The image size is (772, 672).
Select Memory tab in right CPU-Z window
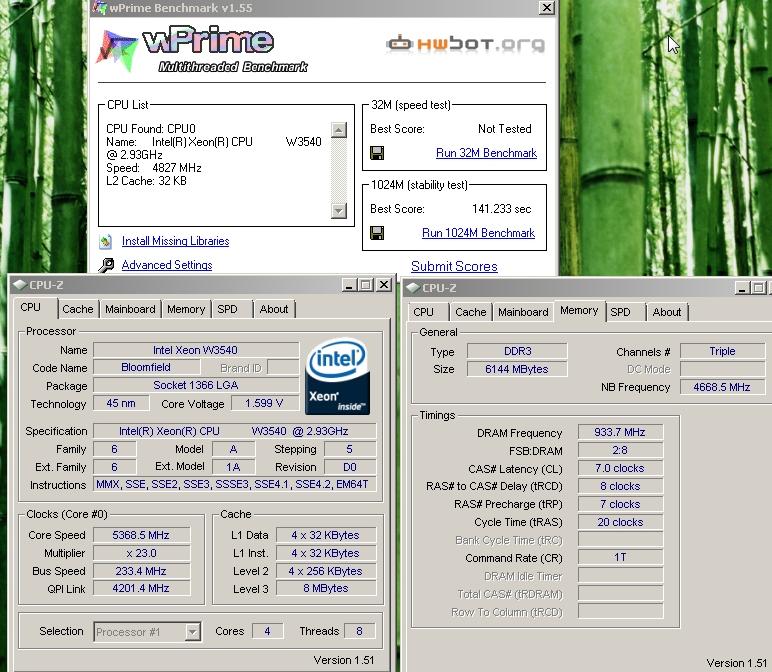(579, 311)
